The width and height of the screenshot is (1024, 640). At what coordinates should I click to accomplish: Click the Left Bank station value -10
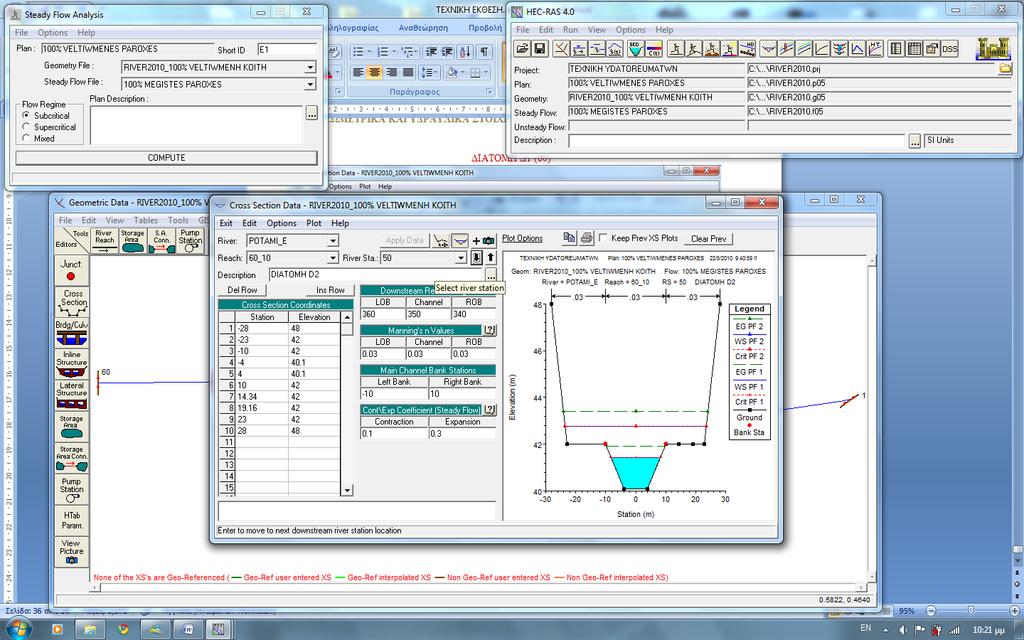coord(394,394)
